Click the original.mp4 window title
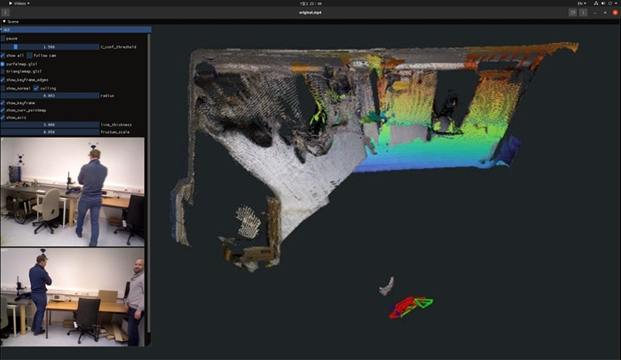 point(310,13)
